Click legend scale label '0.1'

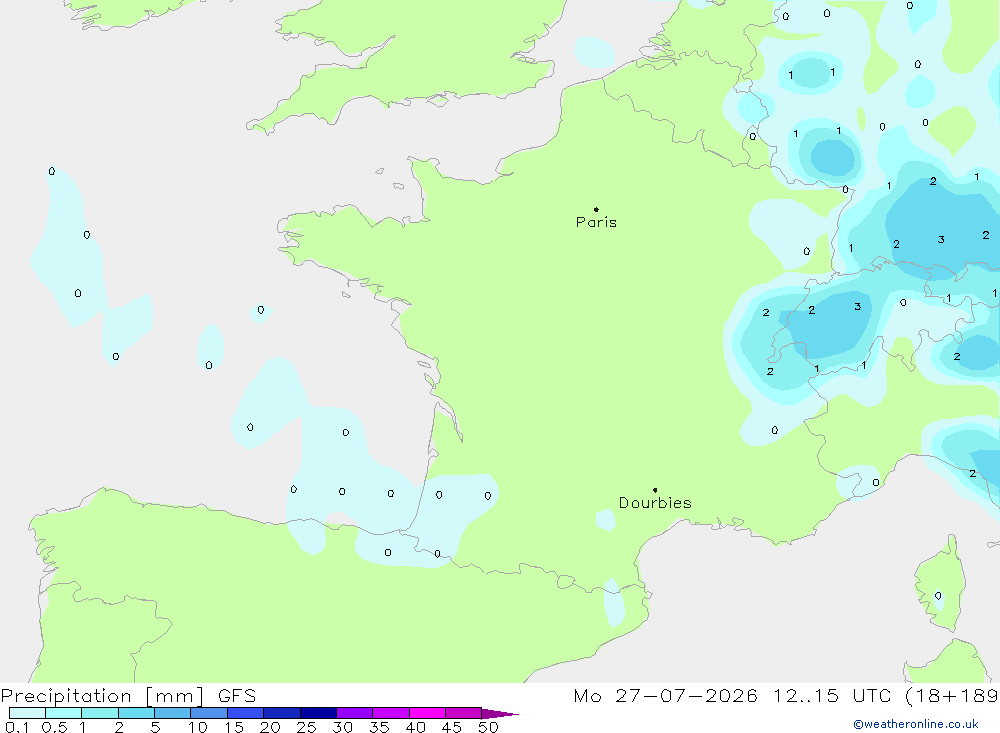(x=17, y=727)
